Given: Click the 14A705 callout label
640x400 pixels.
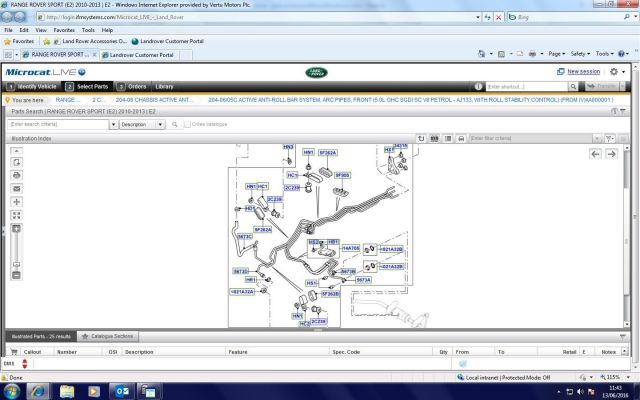Looking at the screenshot, I should pyautogui.click(x=351, y=248).
